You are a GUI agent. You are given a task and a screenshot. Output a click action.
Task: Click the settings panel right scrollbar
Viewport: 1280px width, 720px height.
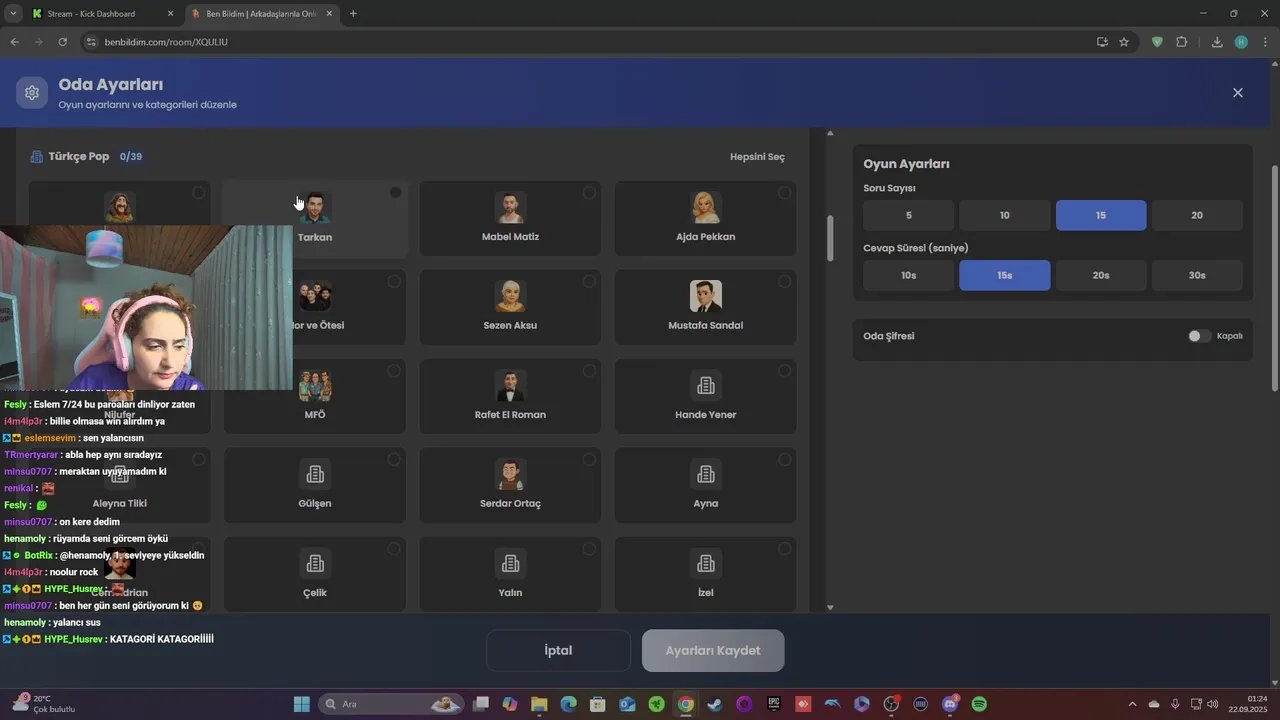point(1274,278)
